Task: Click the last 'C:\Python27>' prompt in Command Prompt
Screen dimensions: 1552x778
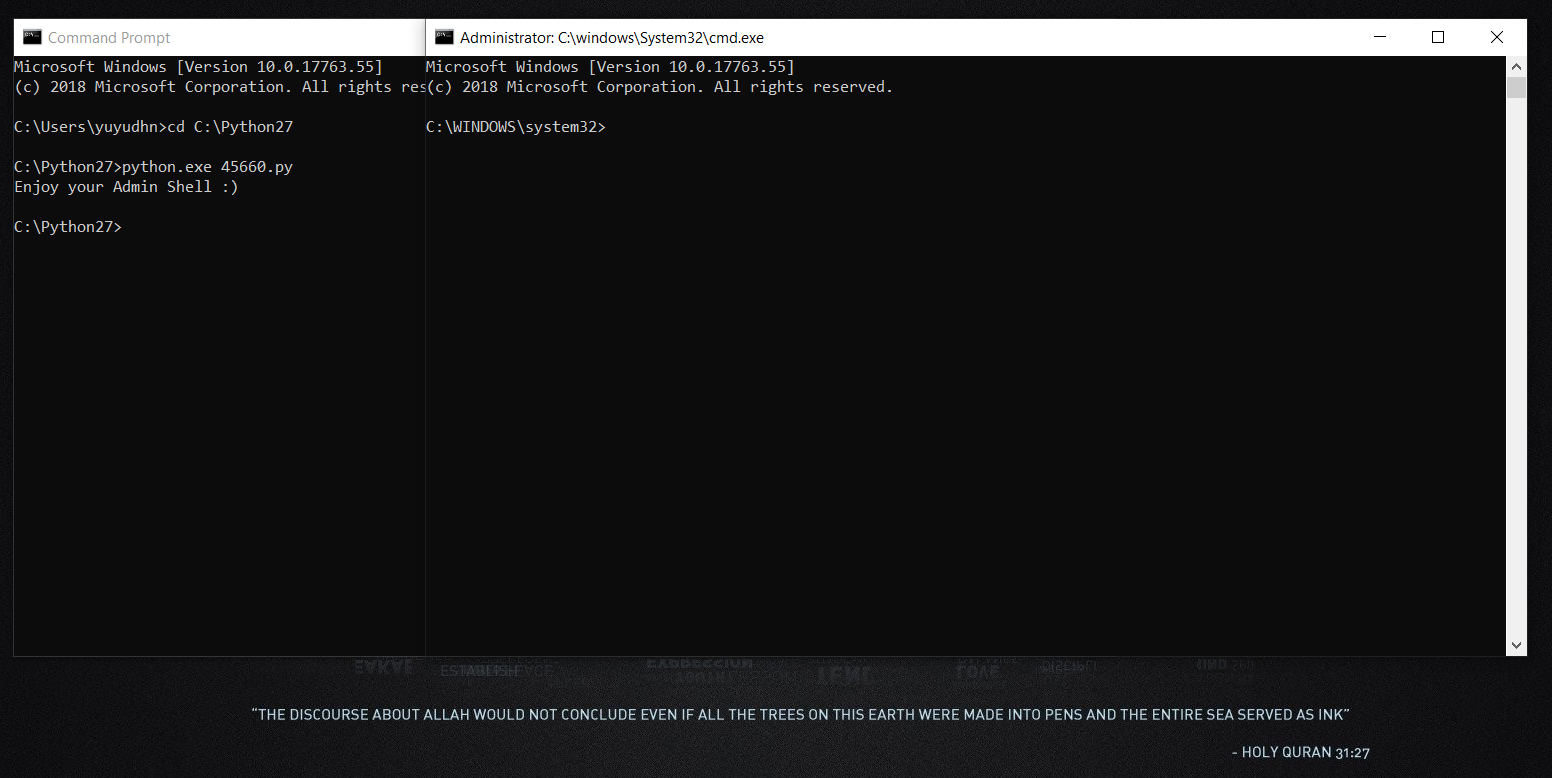Action: tap(68, 227)
